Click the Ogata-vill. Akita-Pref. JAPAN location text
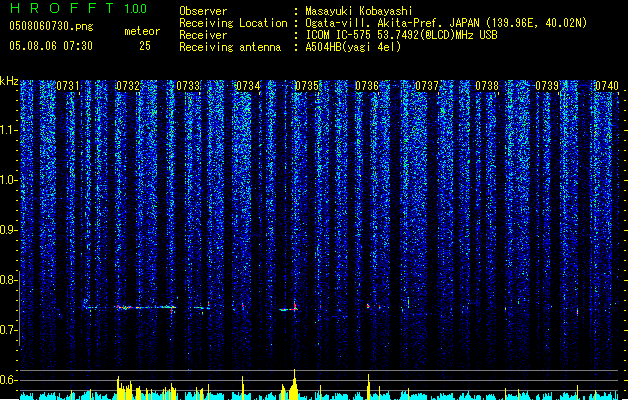 point(392,23)
